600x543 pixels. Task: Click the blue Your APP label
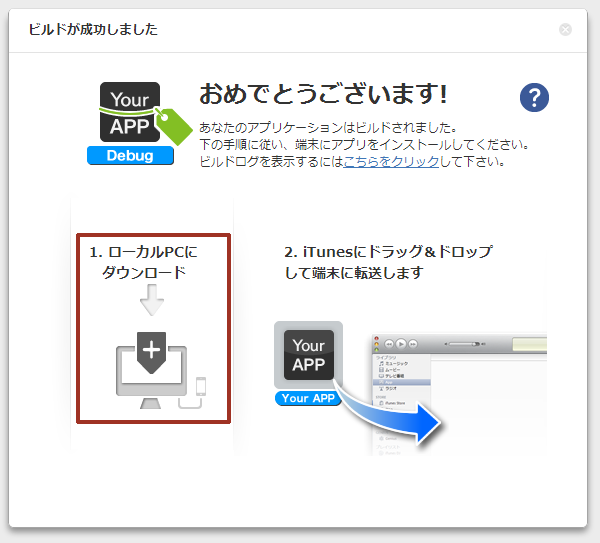[308, 398]
